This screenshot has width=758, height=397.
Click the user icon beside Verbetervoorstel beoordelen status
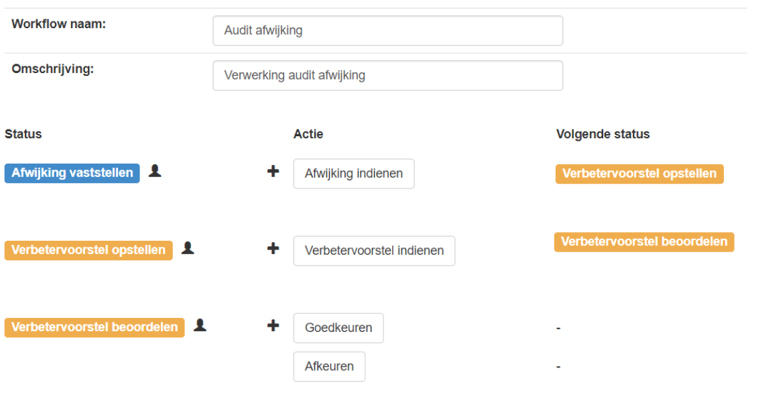200,325
